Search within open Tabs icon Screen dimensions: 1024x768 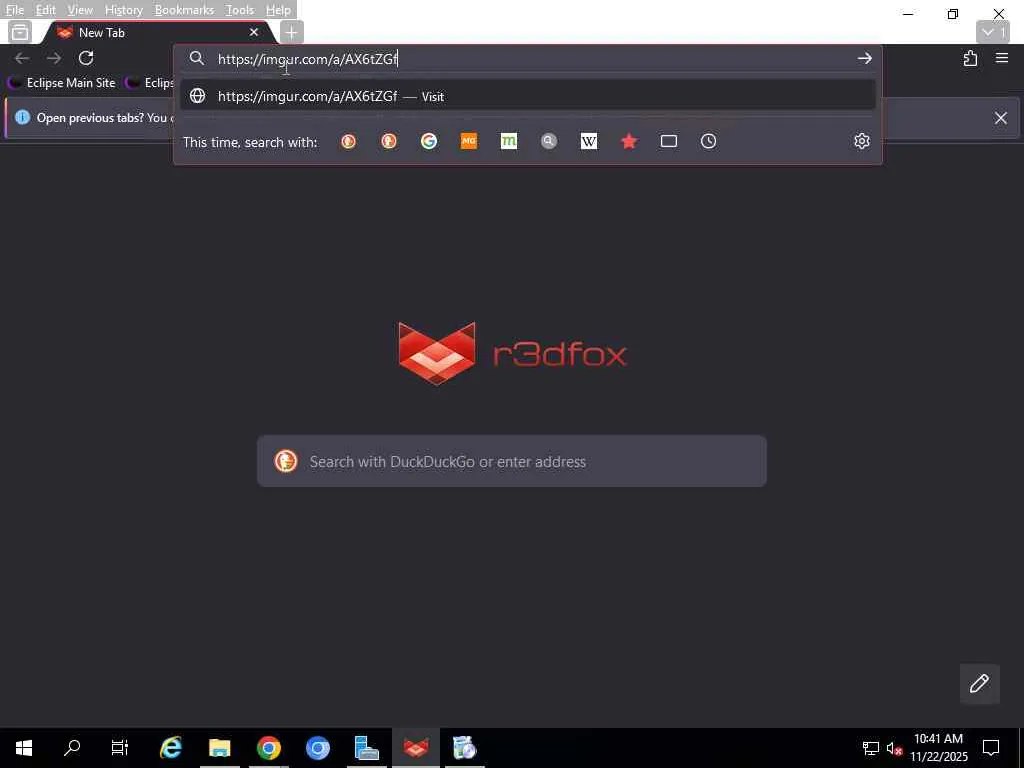tap(669, 141)
